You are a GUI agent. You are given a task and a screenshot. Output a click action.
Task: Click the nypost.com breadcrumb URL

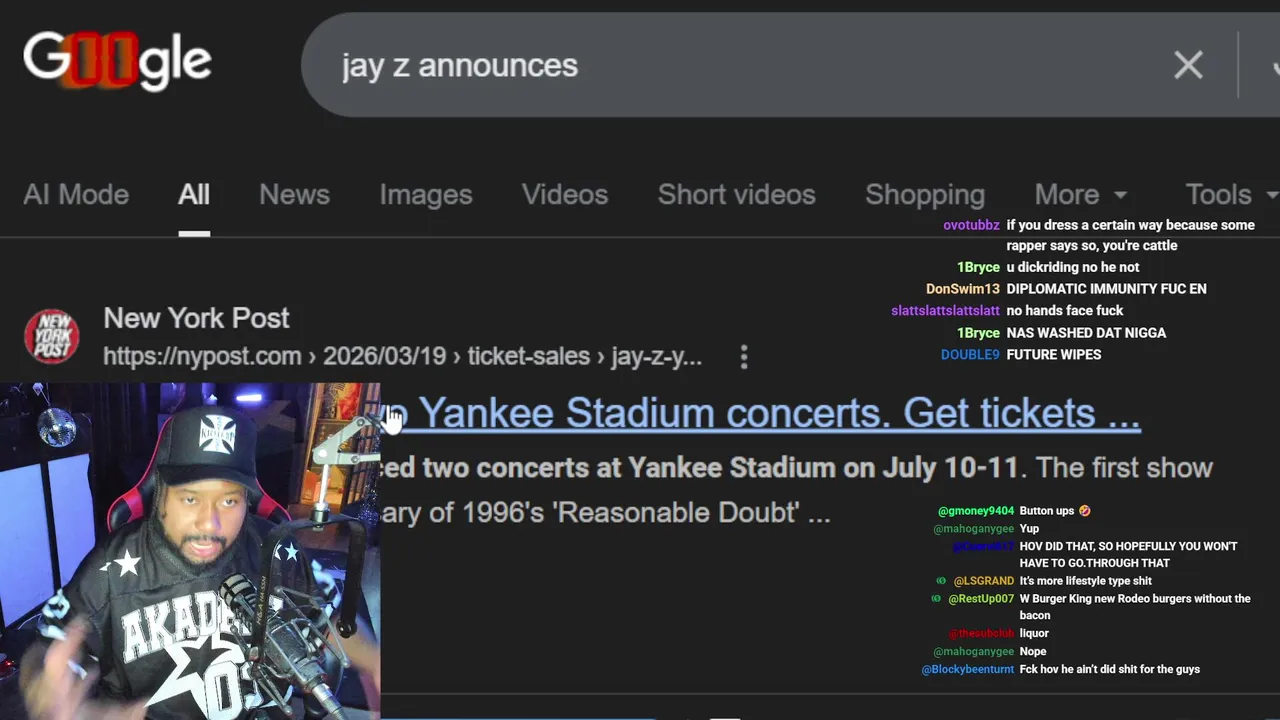tap(402, 357)
